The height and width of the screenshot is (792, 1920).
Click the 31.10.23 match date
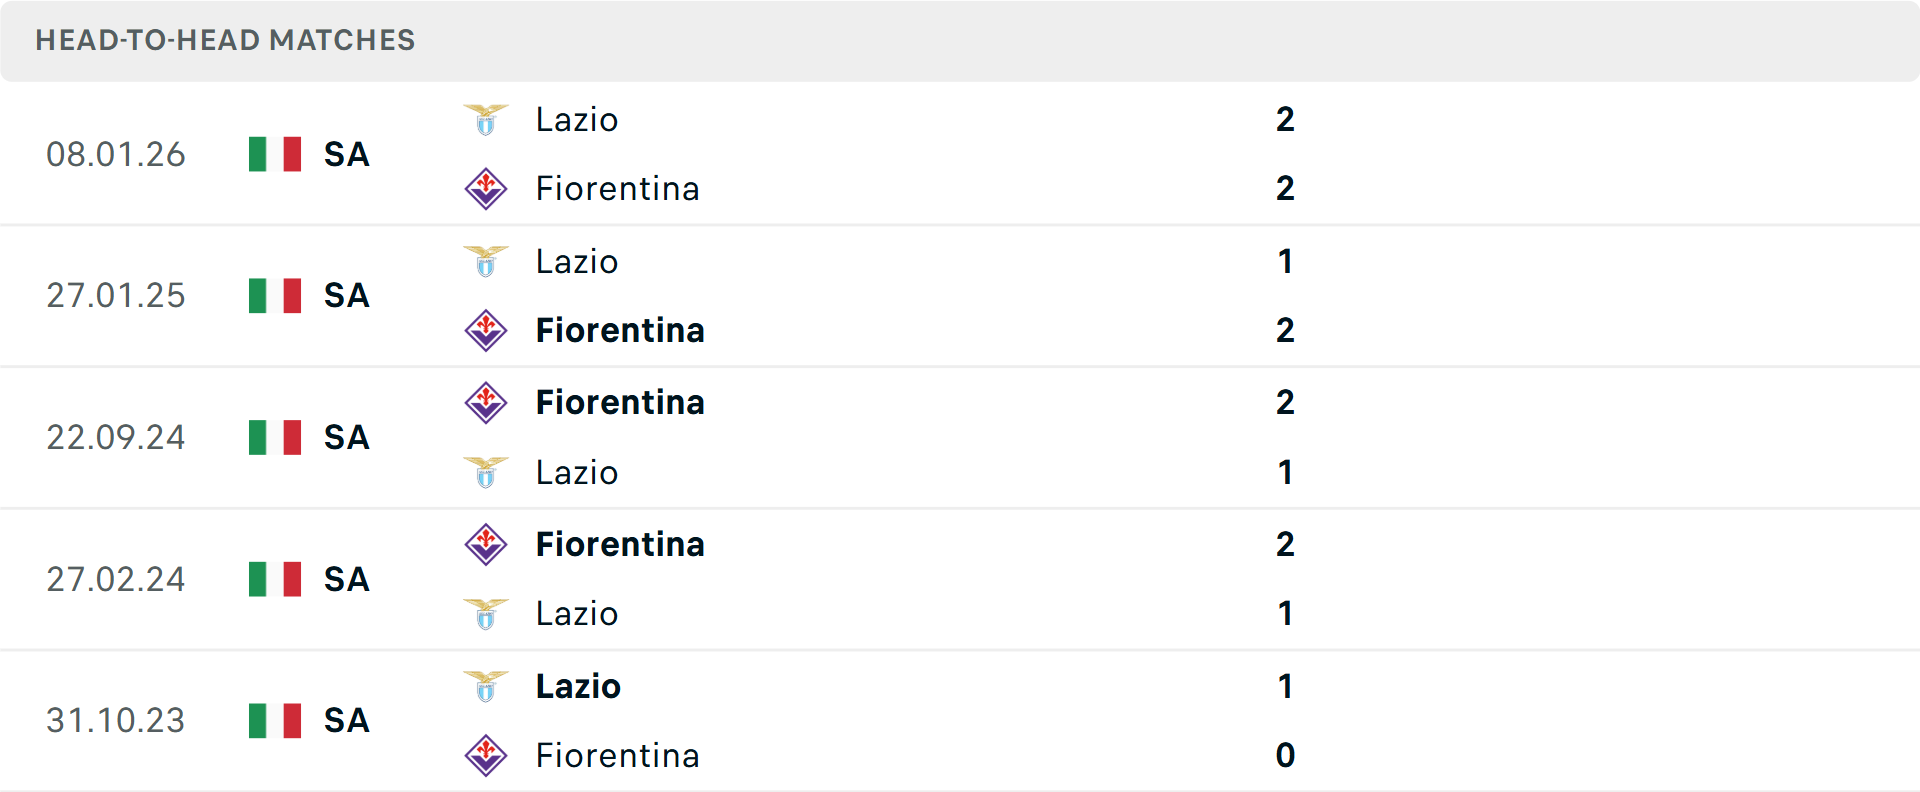tap(116, 720)
